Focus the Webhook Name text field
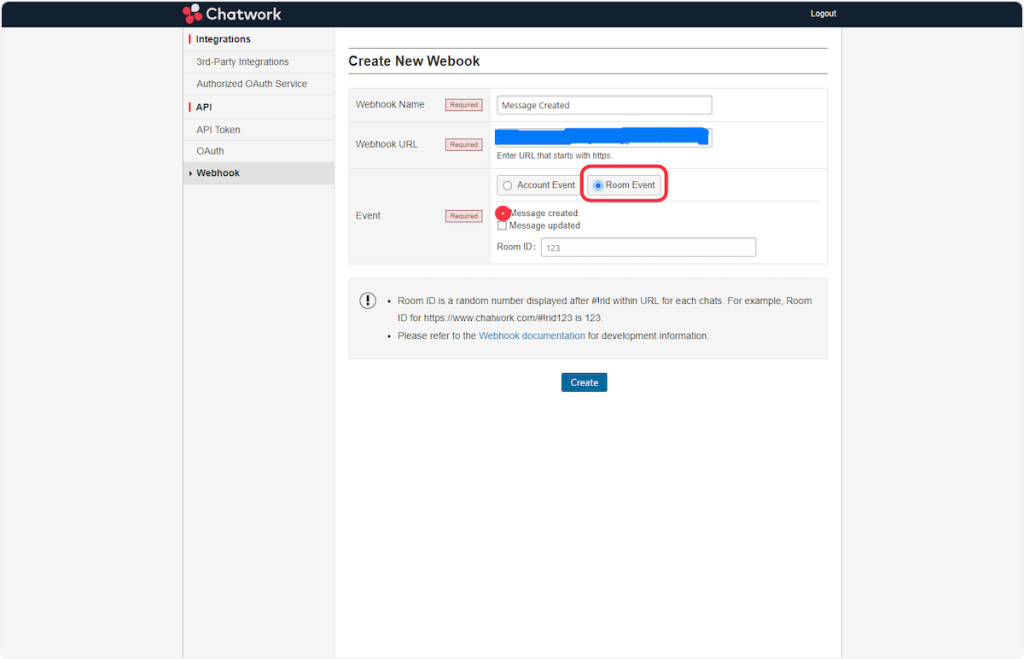 tap(604, 105)
